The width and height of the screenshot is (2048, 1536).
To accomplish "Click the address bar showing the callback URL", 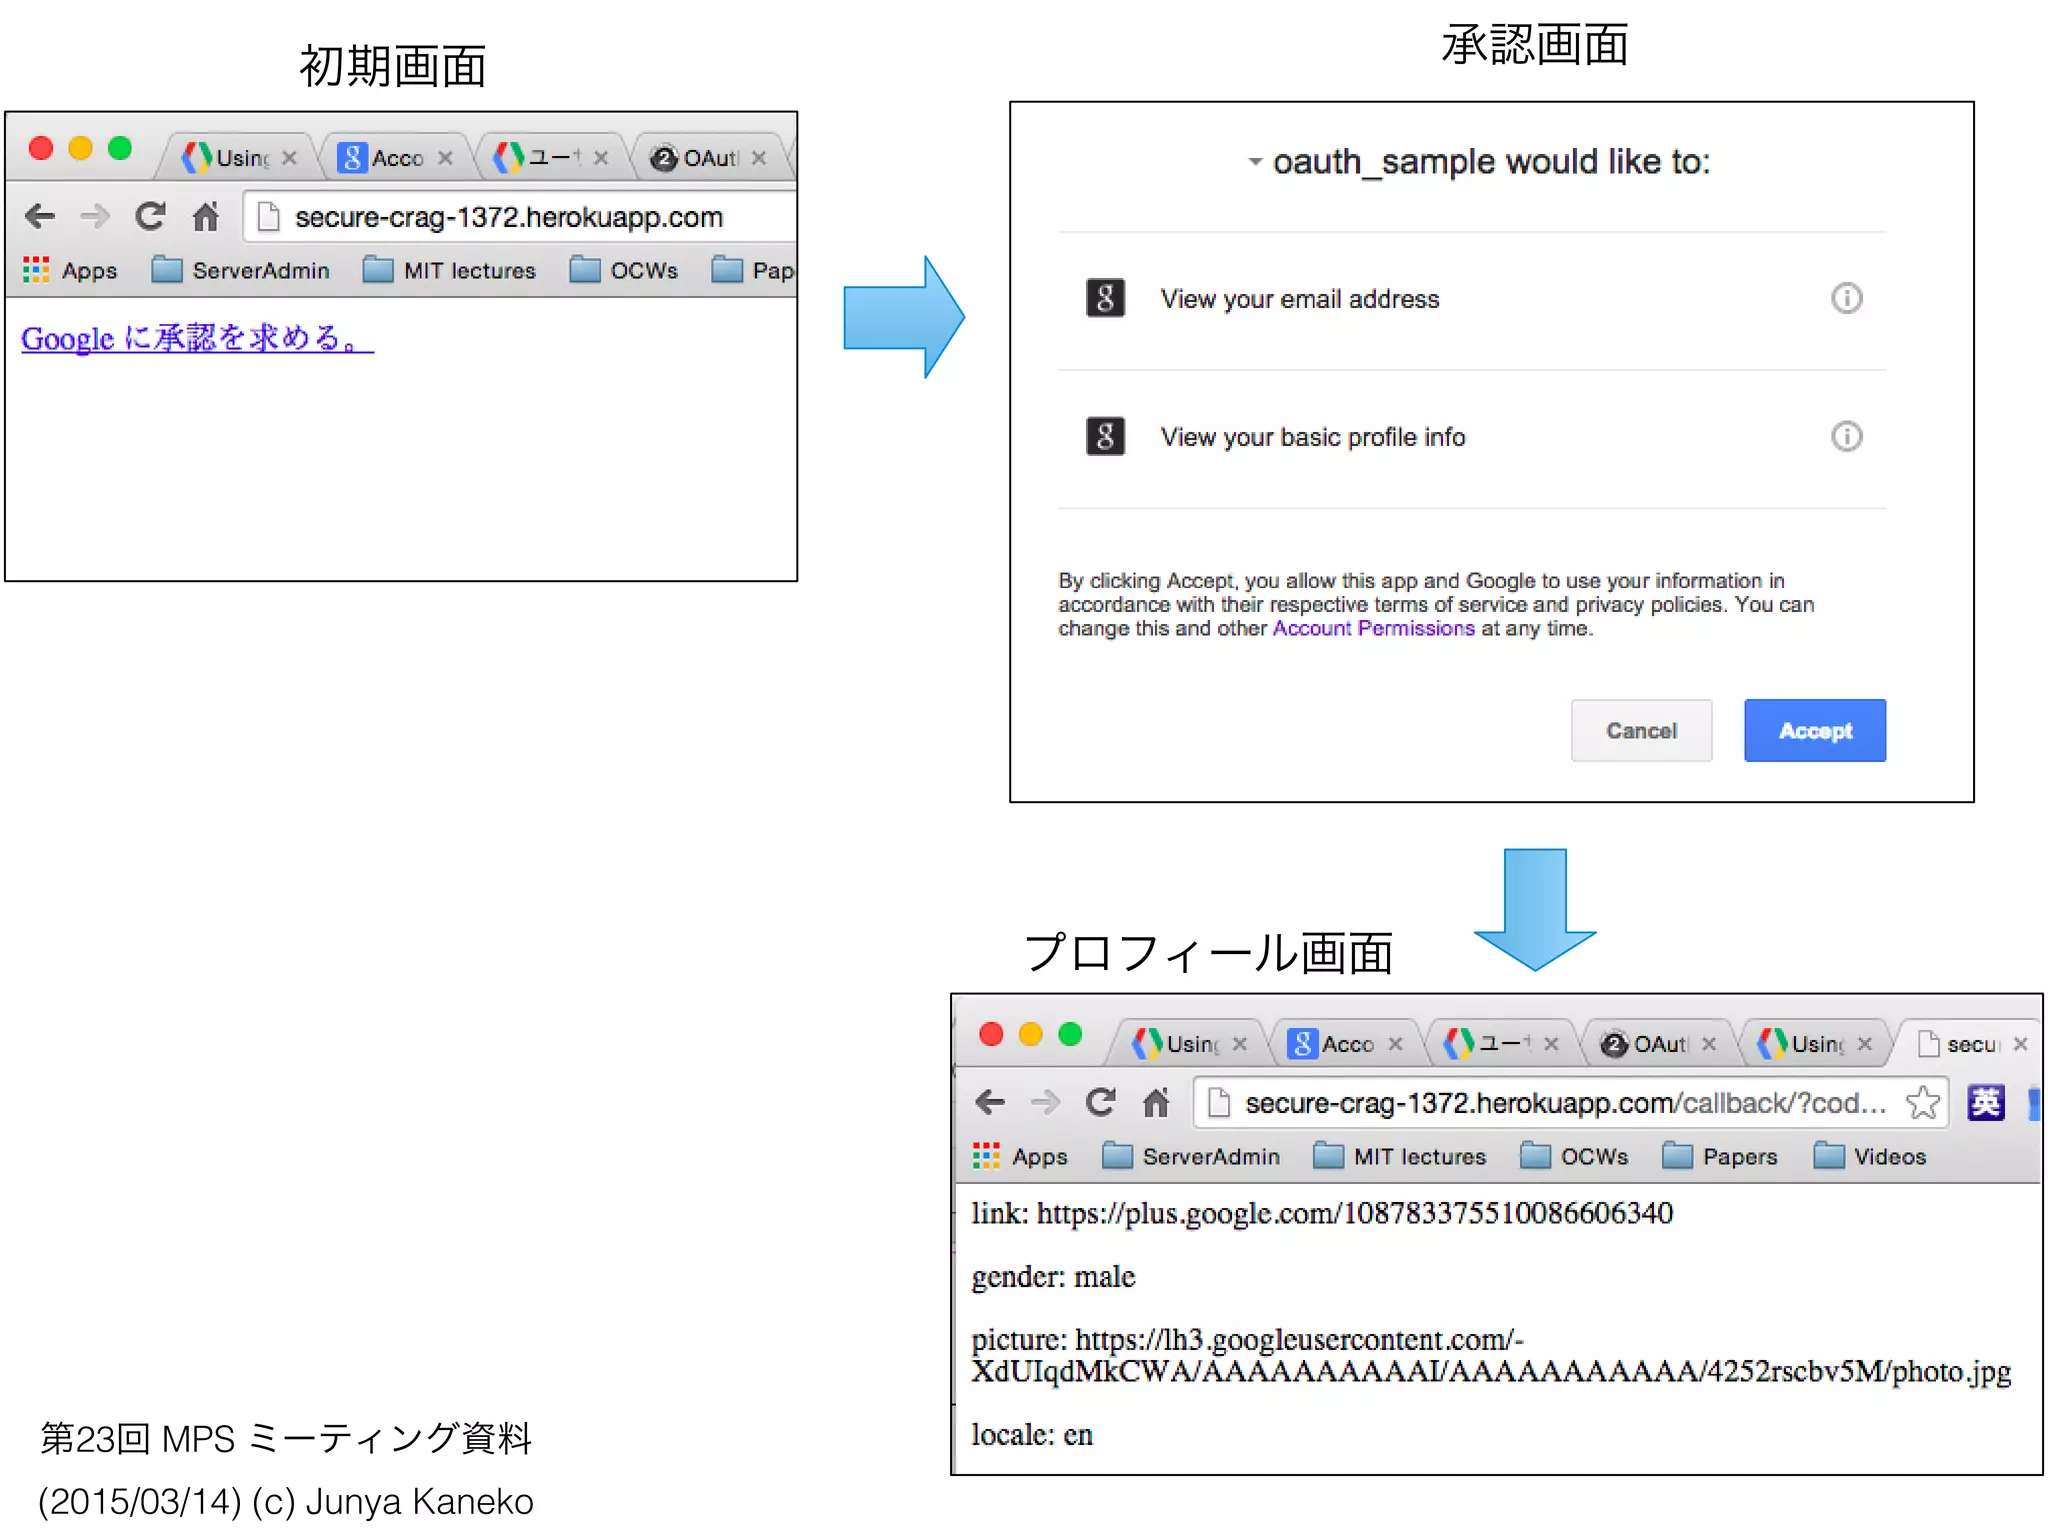I will coord(1560,1103).
